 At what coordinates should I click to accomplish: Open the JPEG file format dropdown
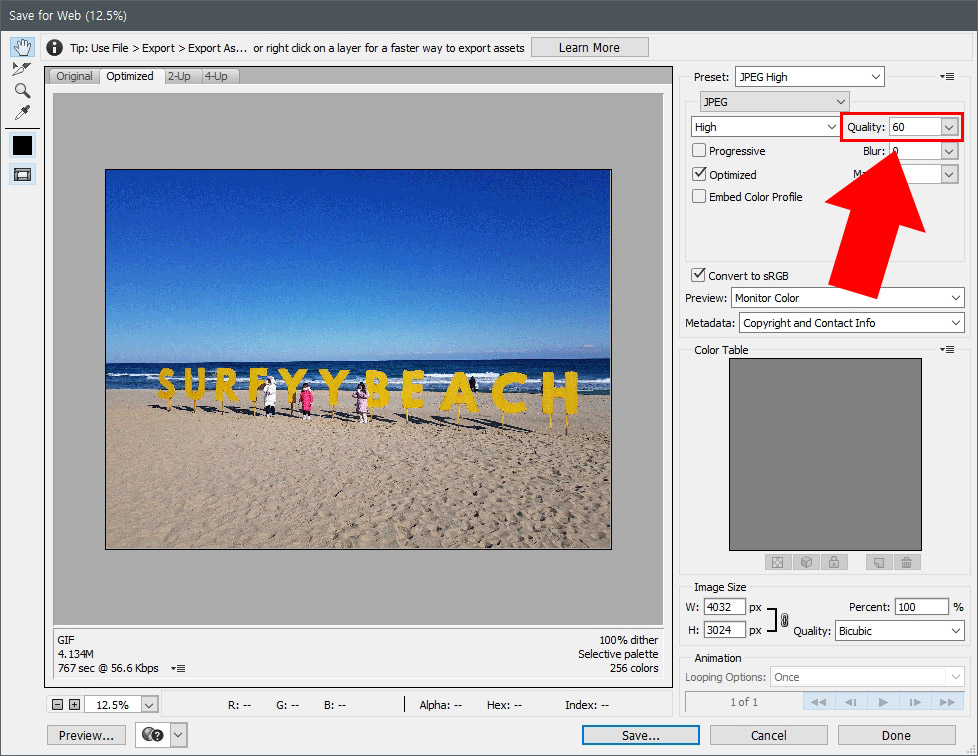(775, 102)
